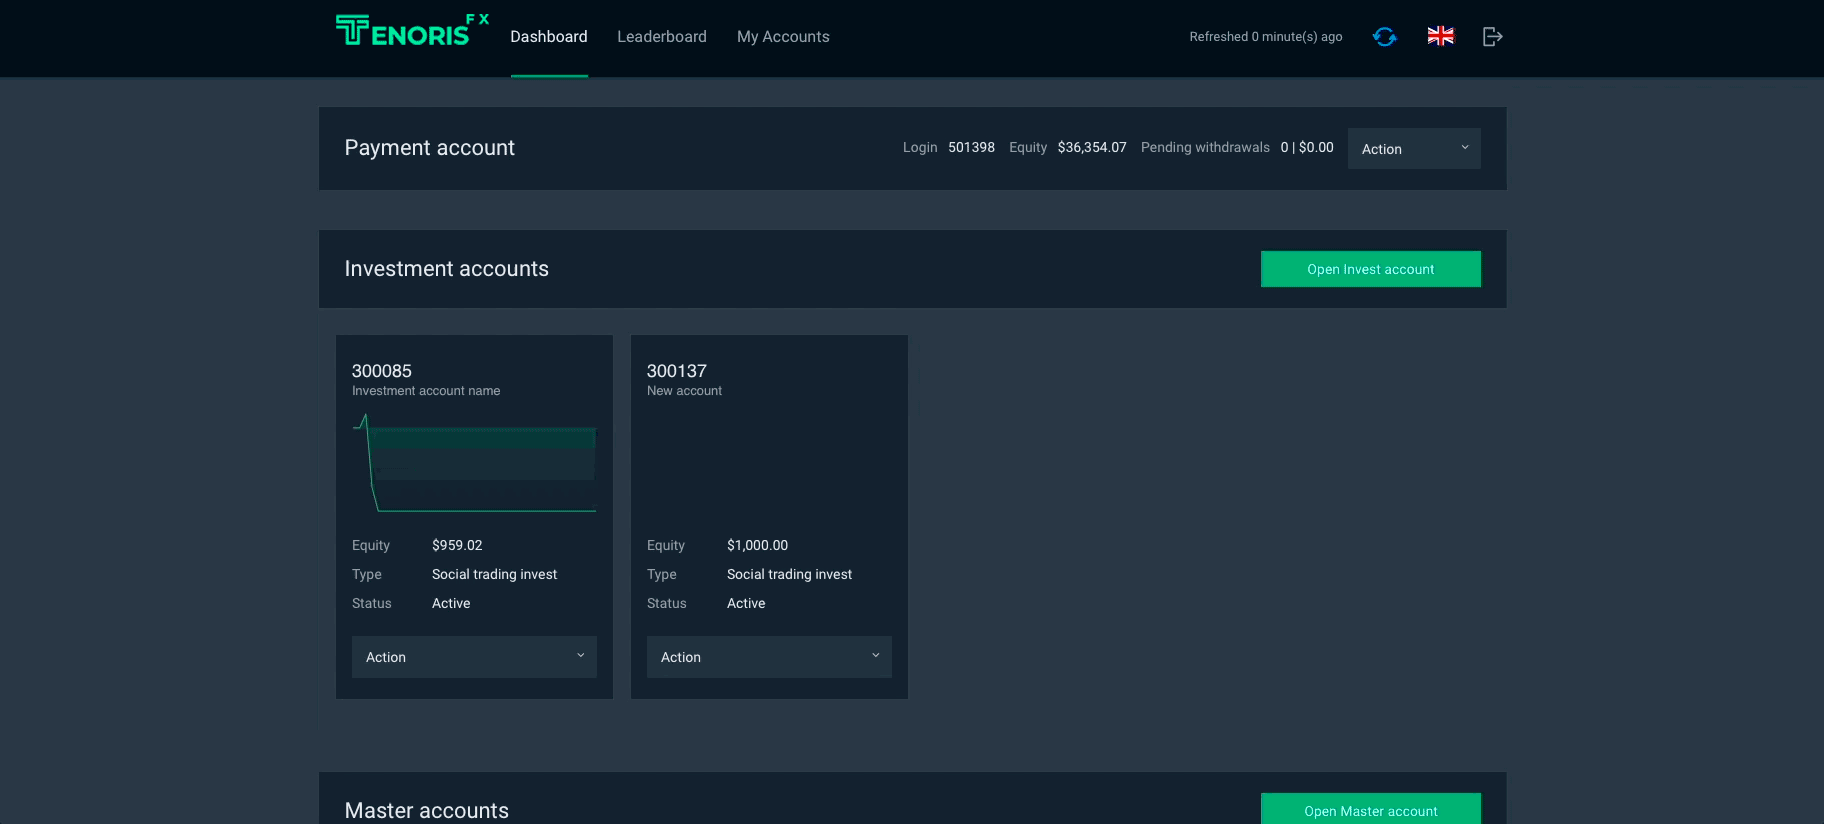The width and height of the screenshot is (1824, 824).
Task: Click Open Master account button
Action: [x=1370, y=810]
